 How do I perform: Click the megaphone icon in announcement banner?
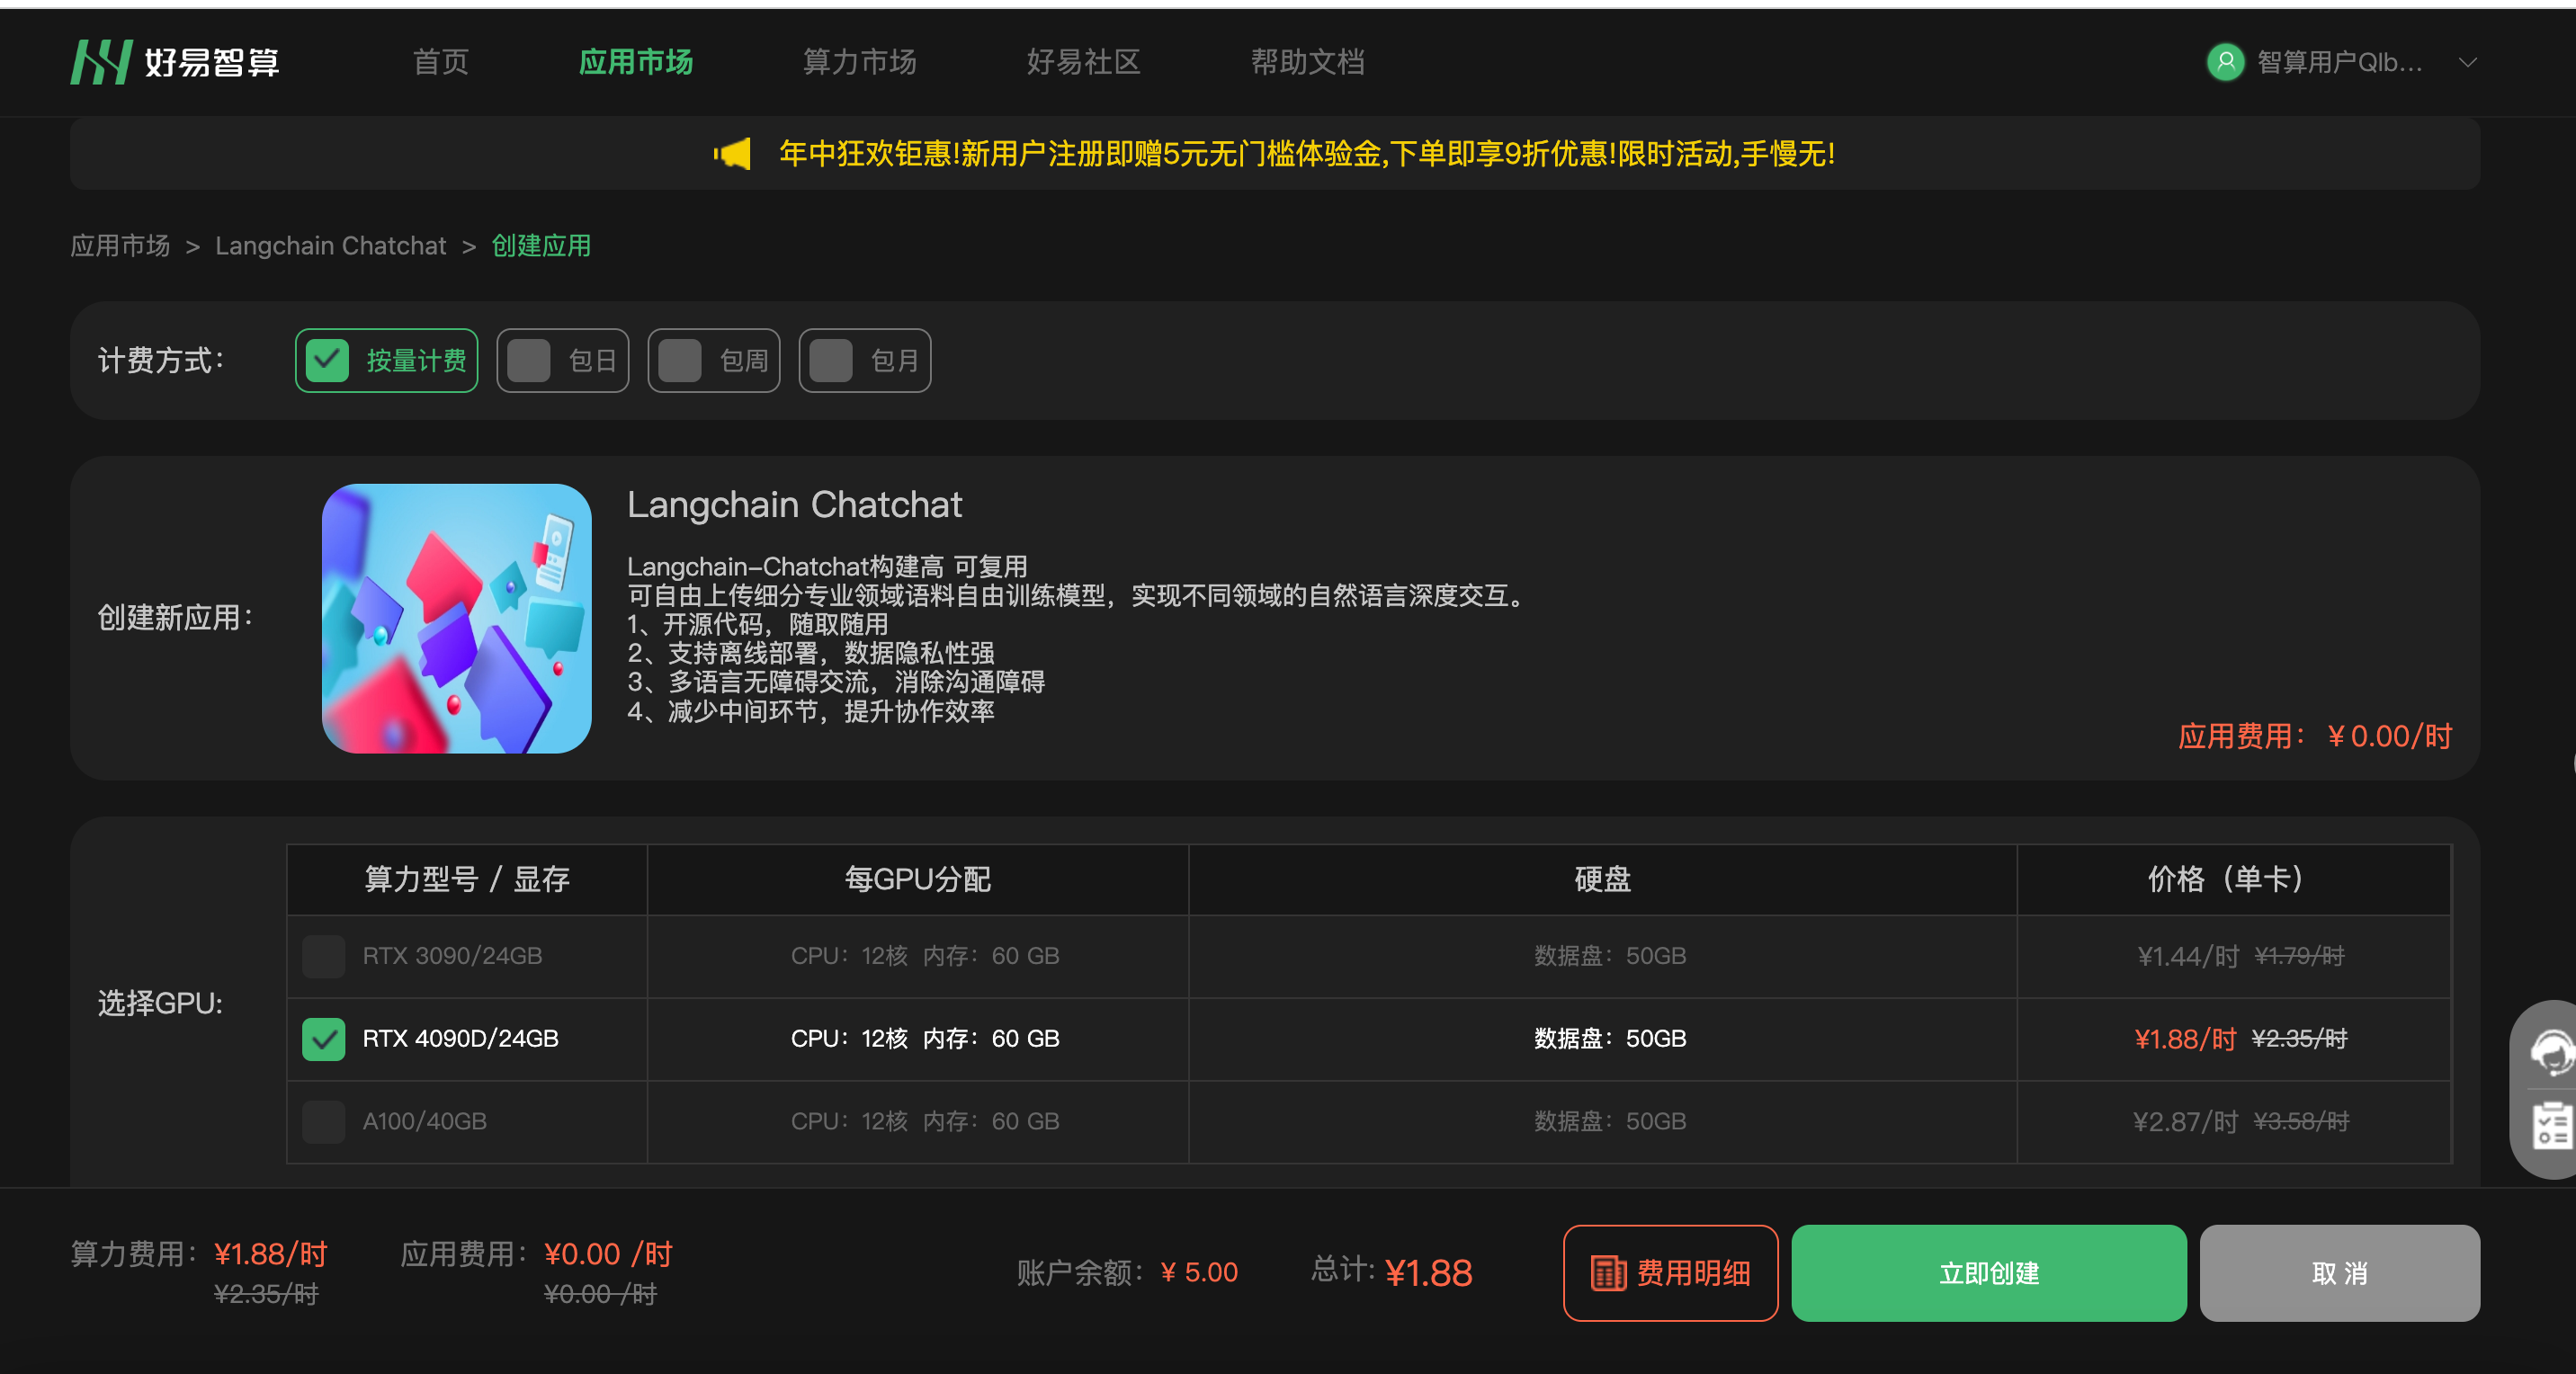(731, 154)
